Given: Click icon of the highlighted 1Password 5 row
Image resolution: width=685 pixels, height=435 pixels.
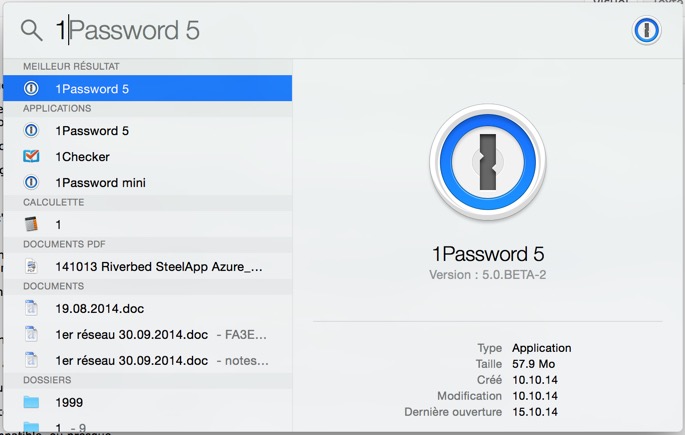Looking at the screenshot, I should (31, 88).
